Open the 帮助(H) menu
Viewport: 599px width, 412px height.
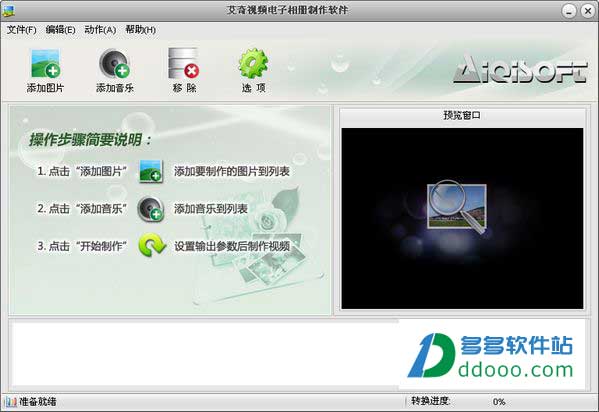141,30
